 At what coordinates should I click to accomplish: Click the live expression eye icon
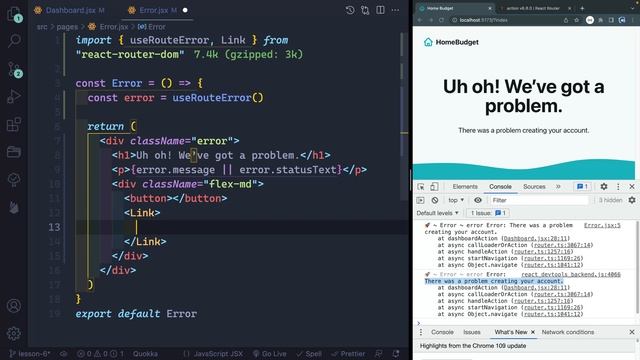(478, 200)
